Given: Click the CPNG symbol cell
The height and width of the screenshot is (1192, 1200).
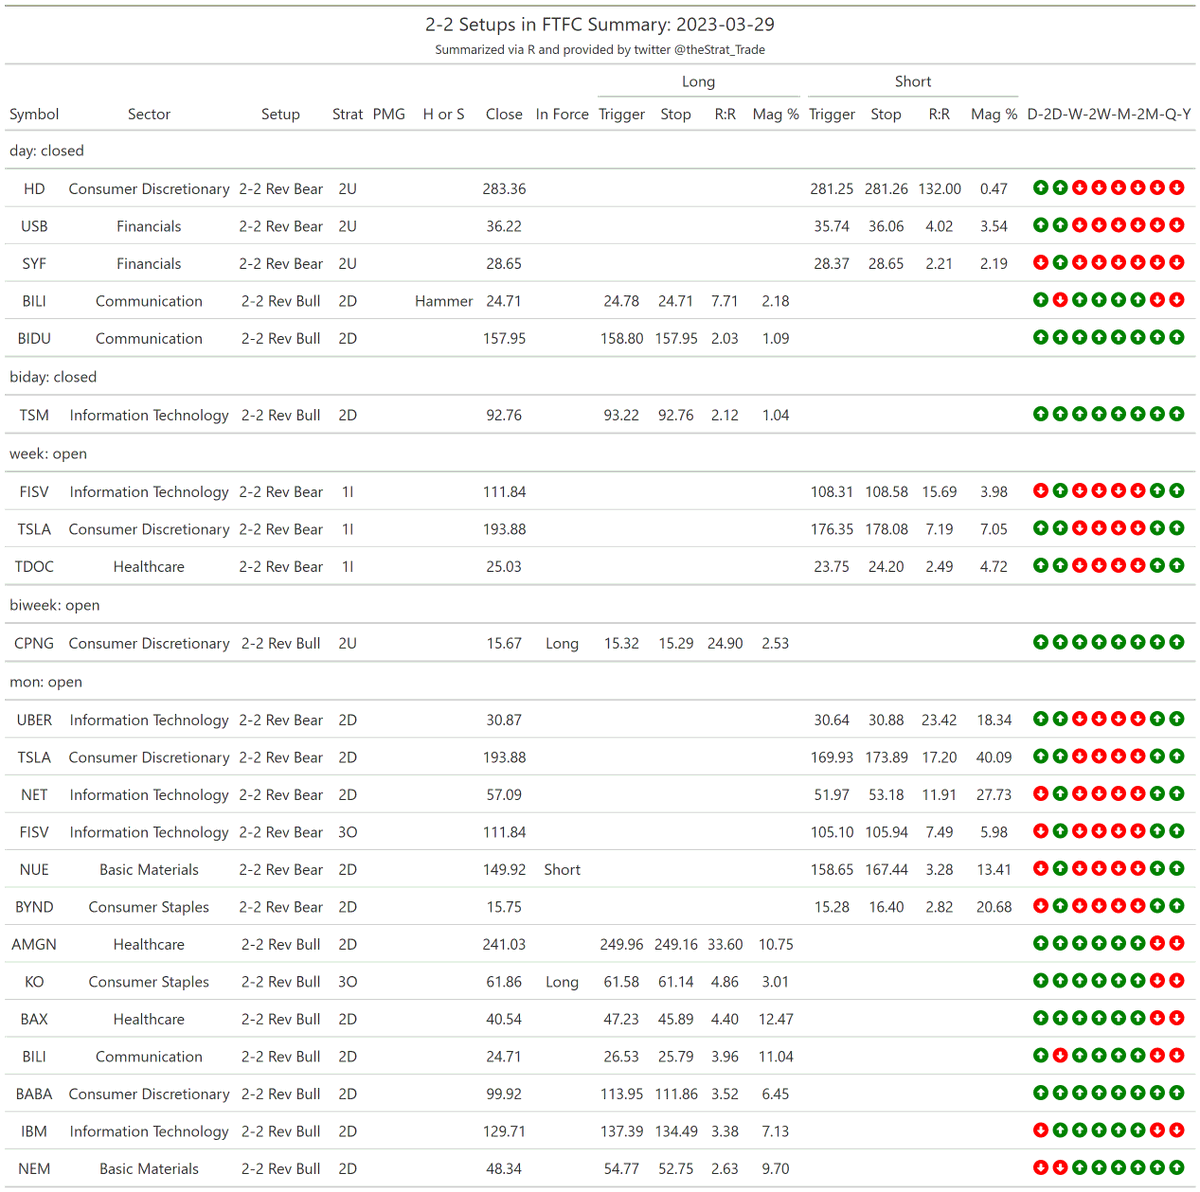Looking at the screenshot, I should coord(34,643).
